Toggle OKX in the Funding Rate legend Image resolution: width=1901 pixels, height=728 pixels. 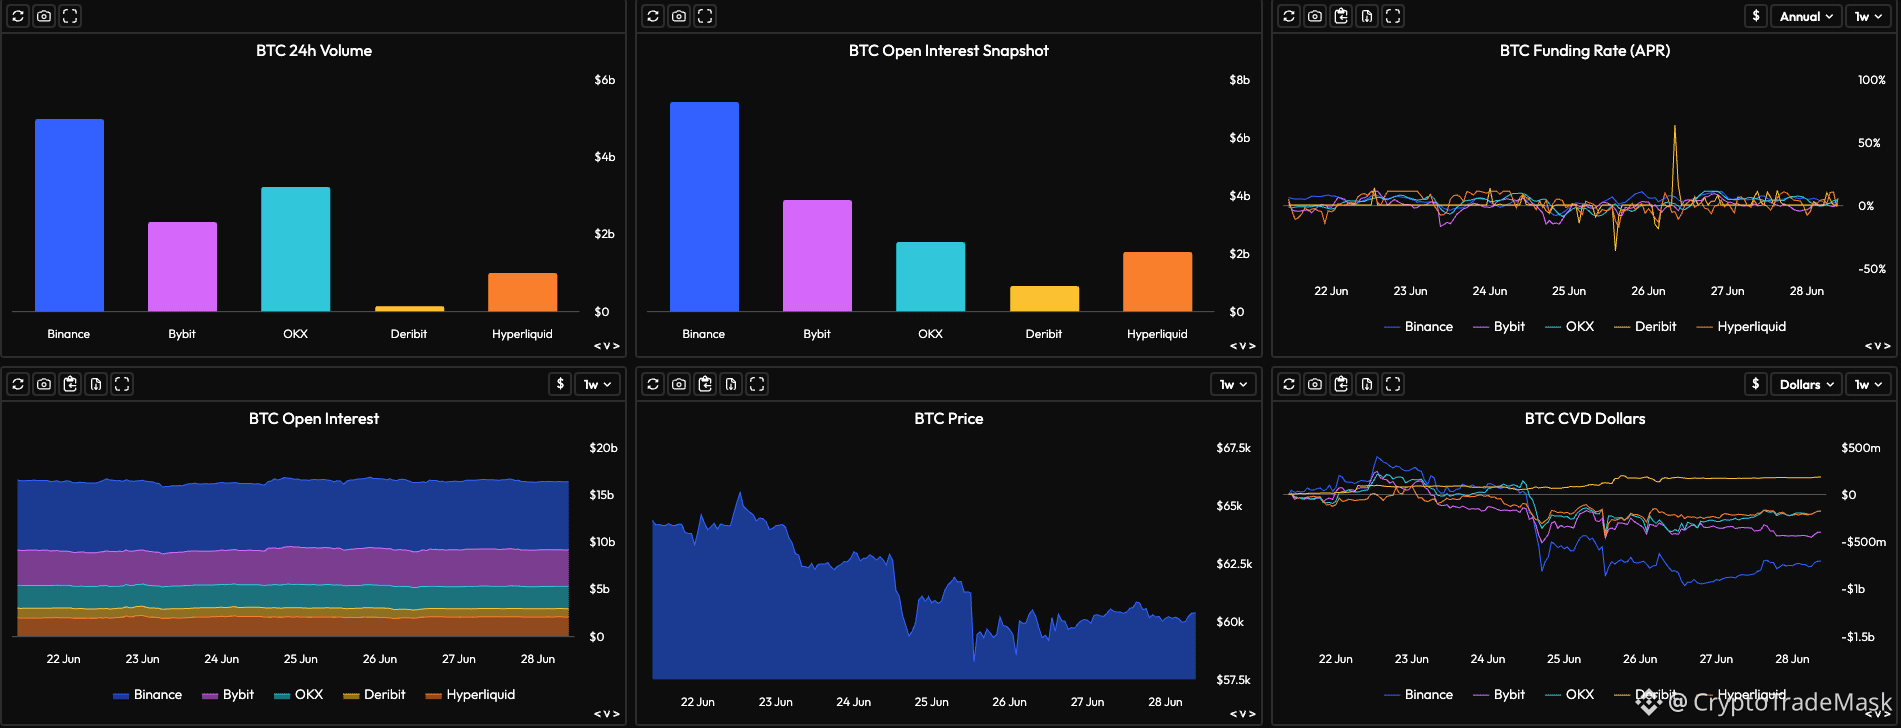tap(1570, 327)
